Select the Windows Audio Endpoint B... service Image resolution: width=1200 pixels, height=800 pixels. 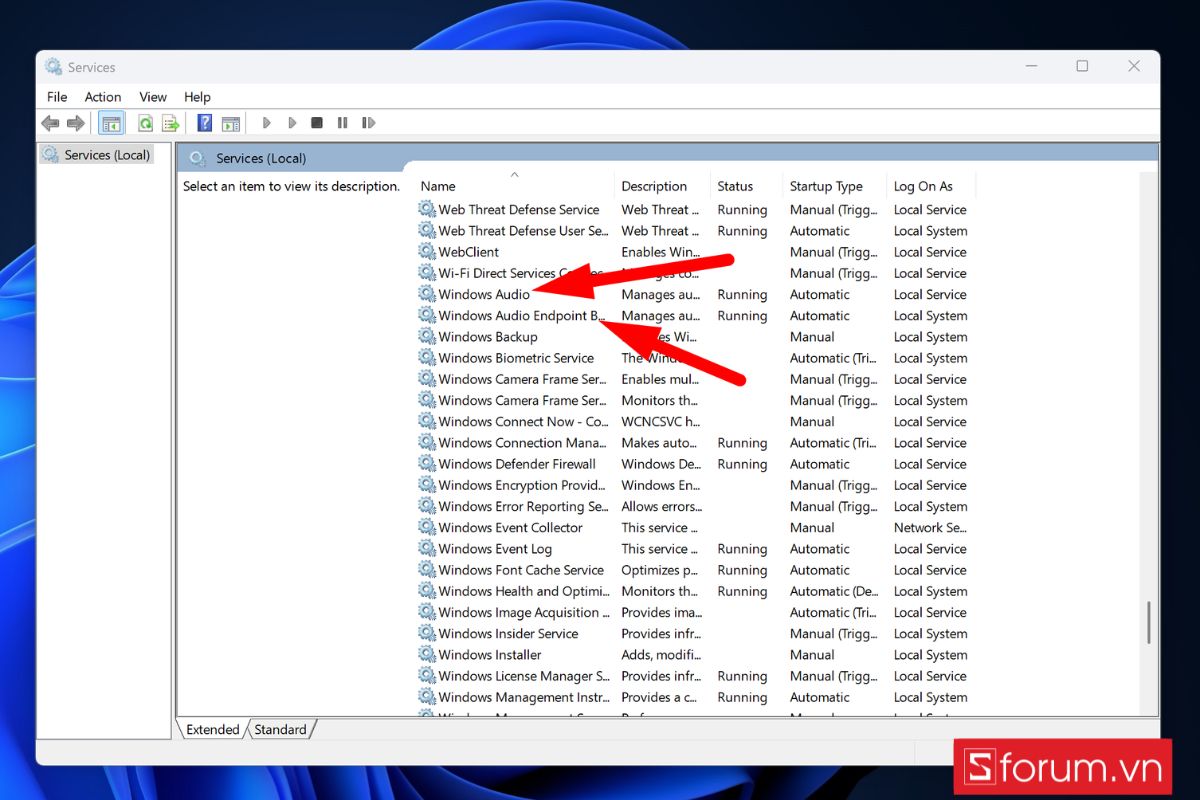[x=522, y=316]
